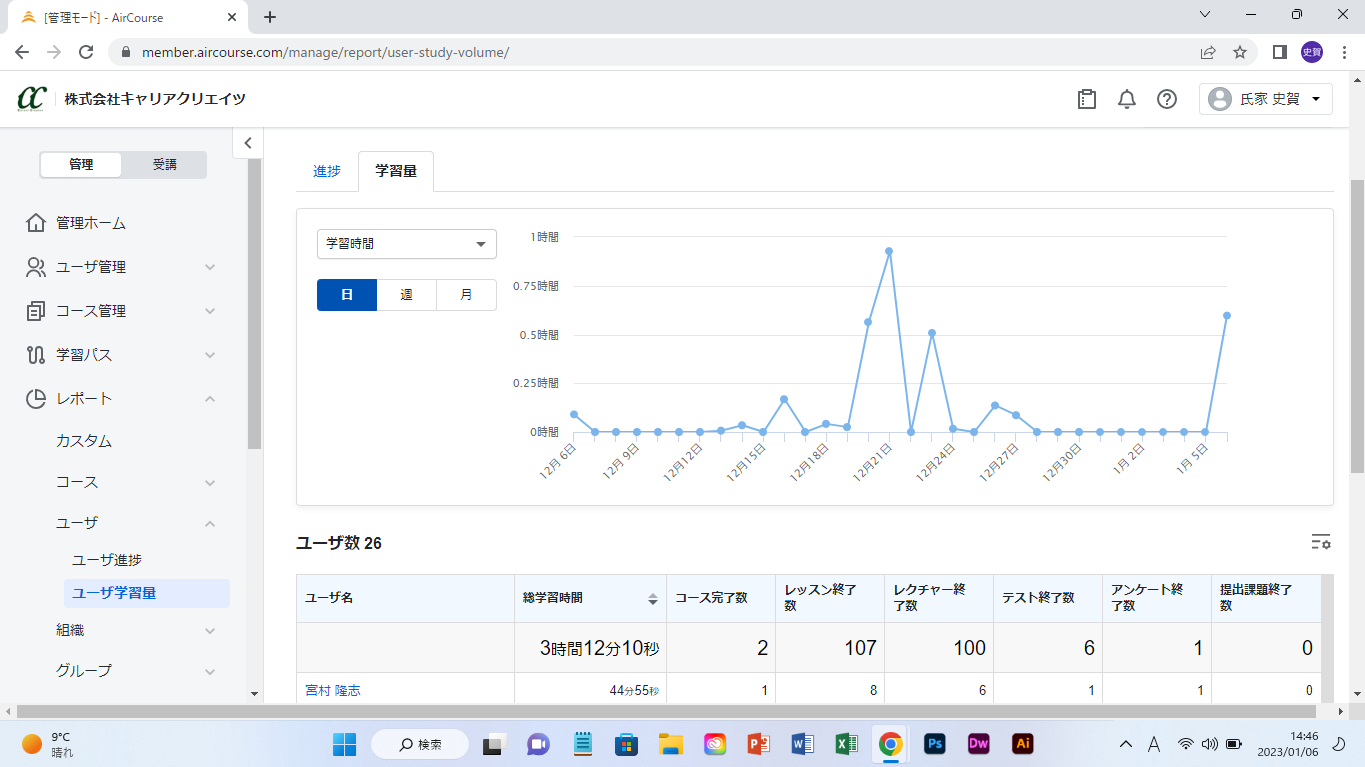Expand the グループ report chevron
The image size is (1365, 767).
[x=210, y=671]
